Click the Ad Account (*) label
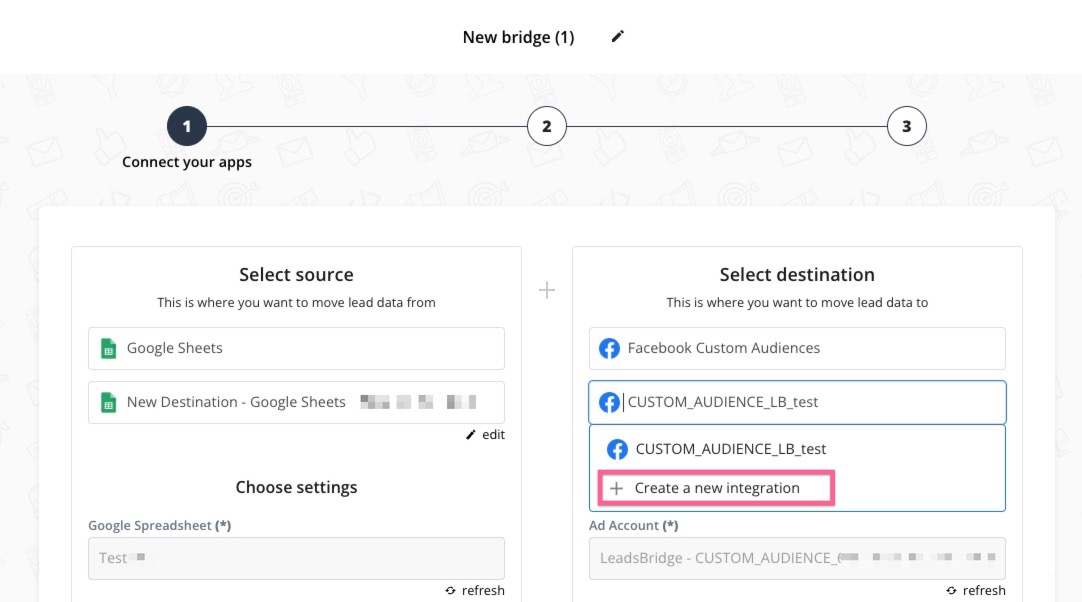The width and height of the screenshot is (1082, 602). (633, 525)
